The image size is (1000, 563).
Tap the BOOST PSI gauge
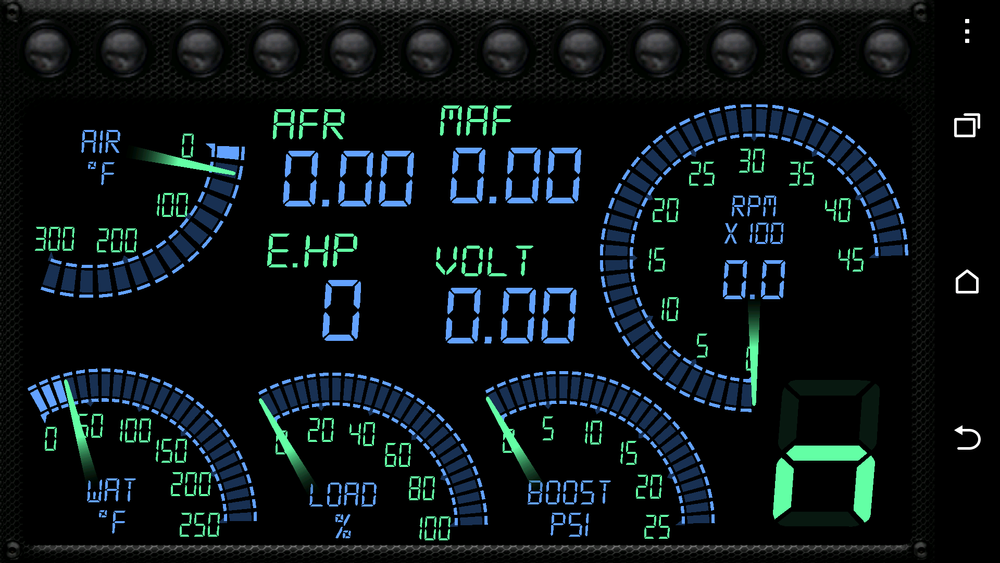(x=599, y=455)
